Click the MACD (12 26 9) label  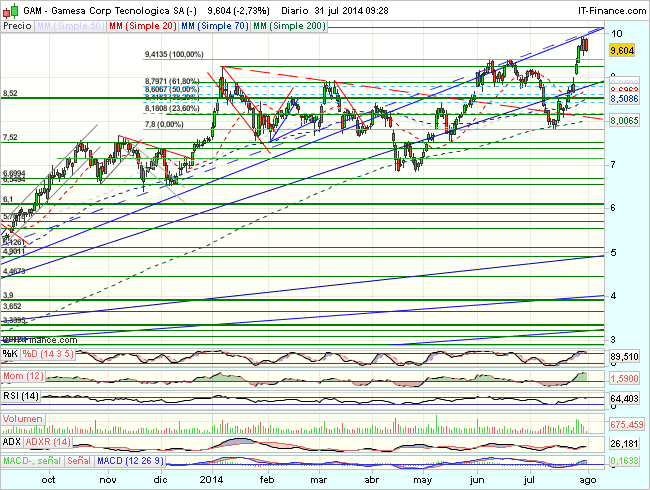click(131, 461)
